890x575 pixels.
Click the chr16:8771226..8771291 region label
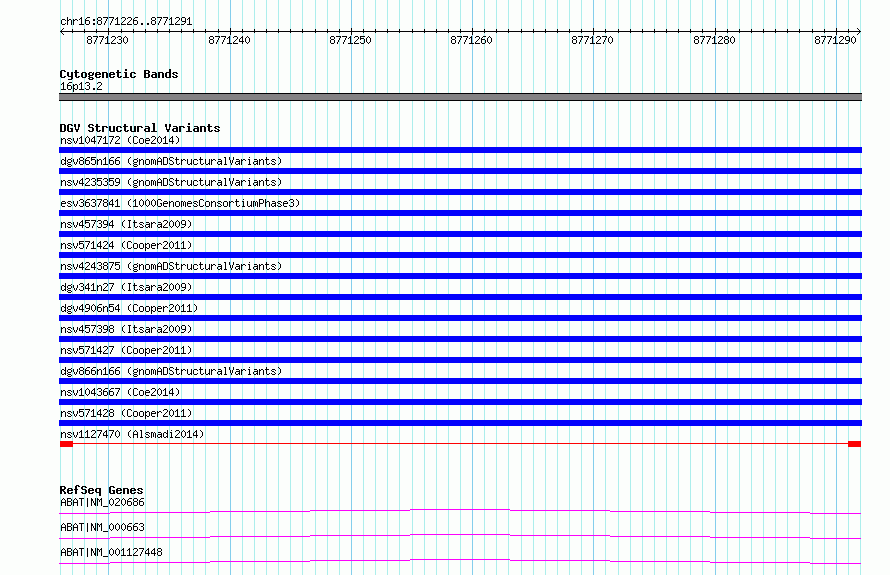pos(126,22)
